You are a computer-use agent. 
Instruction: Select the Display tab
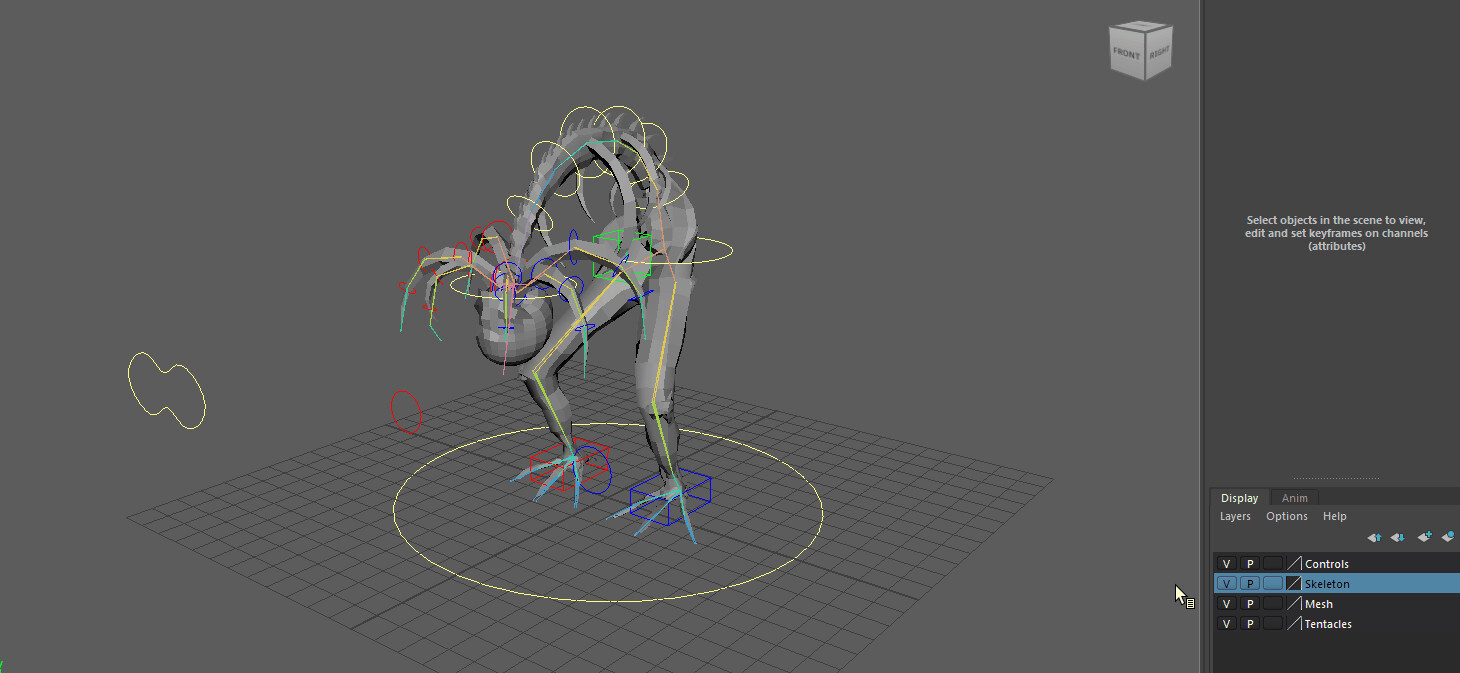pyautogui.click(x=1239, y=497)
